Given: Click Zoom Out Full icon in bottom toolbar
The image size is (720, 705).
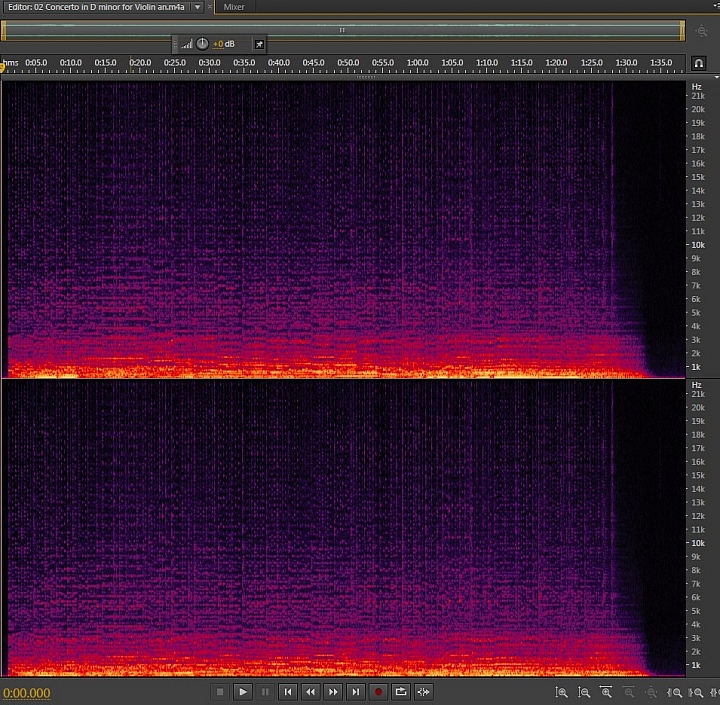Looking at the screenshot, I should pyautogui.click(x=651, y=692).
